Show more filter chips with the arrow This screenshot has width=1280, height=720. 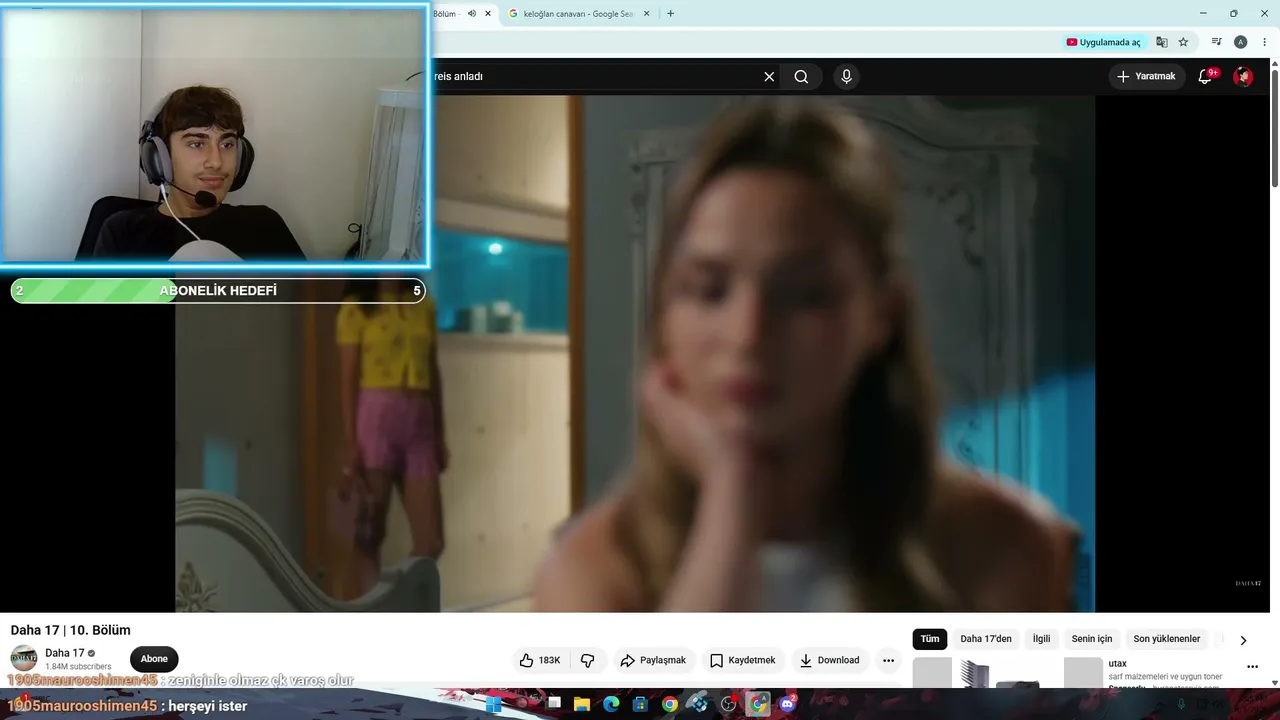1243,640
